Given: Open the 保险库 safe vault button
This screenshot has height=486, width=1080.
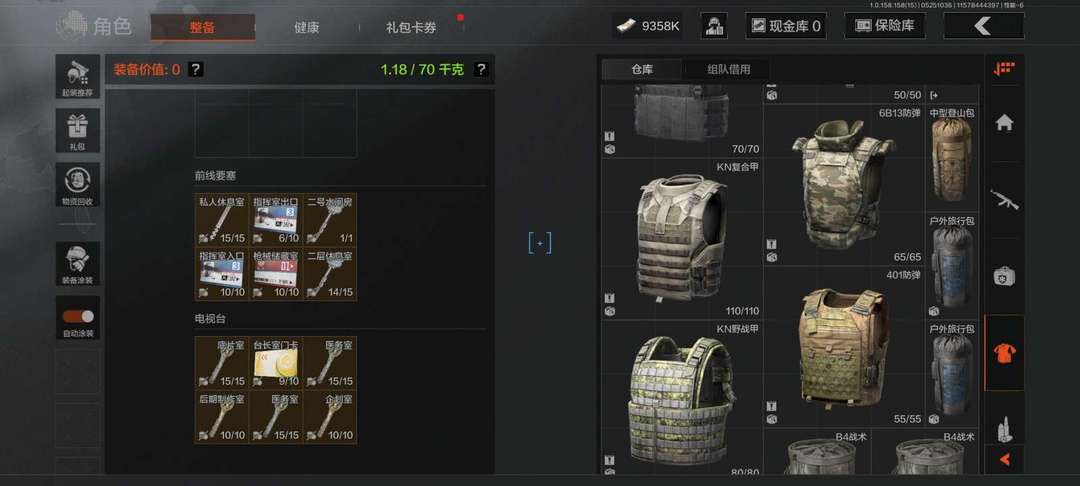Looking at the screenshot, I should click(x=884, y=26).
